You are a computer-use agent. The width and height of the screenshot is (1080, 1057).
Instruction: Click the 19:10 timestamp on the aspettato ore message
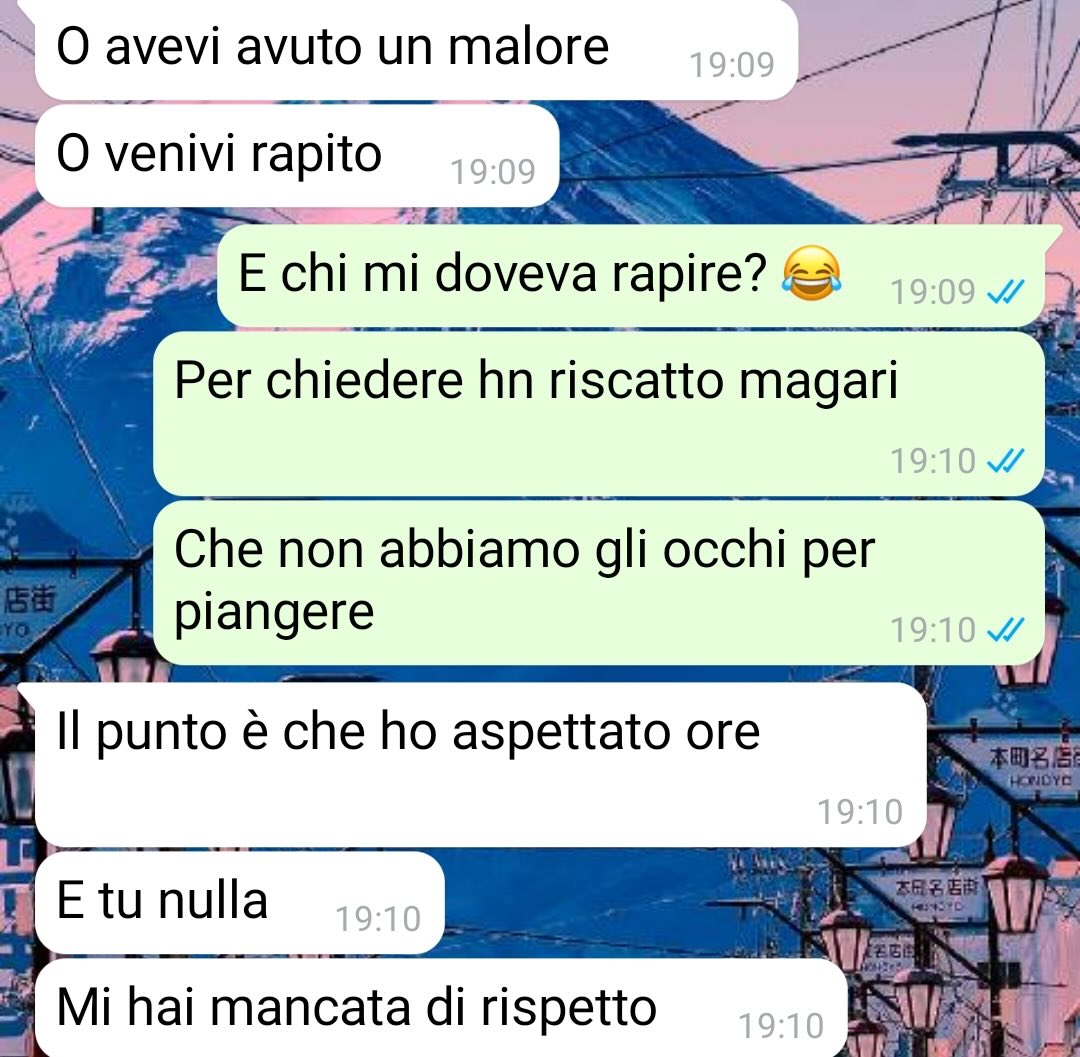[x=860, y=812]
